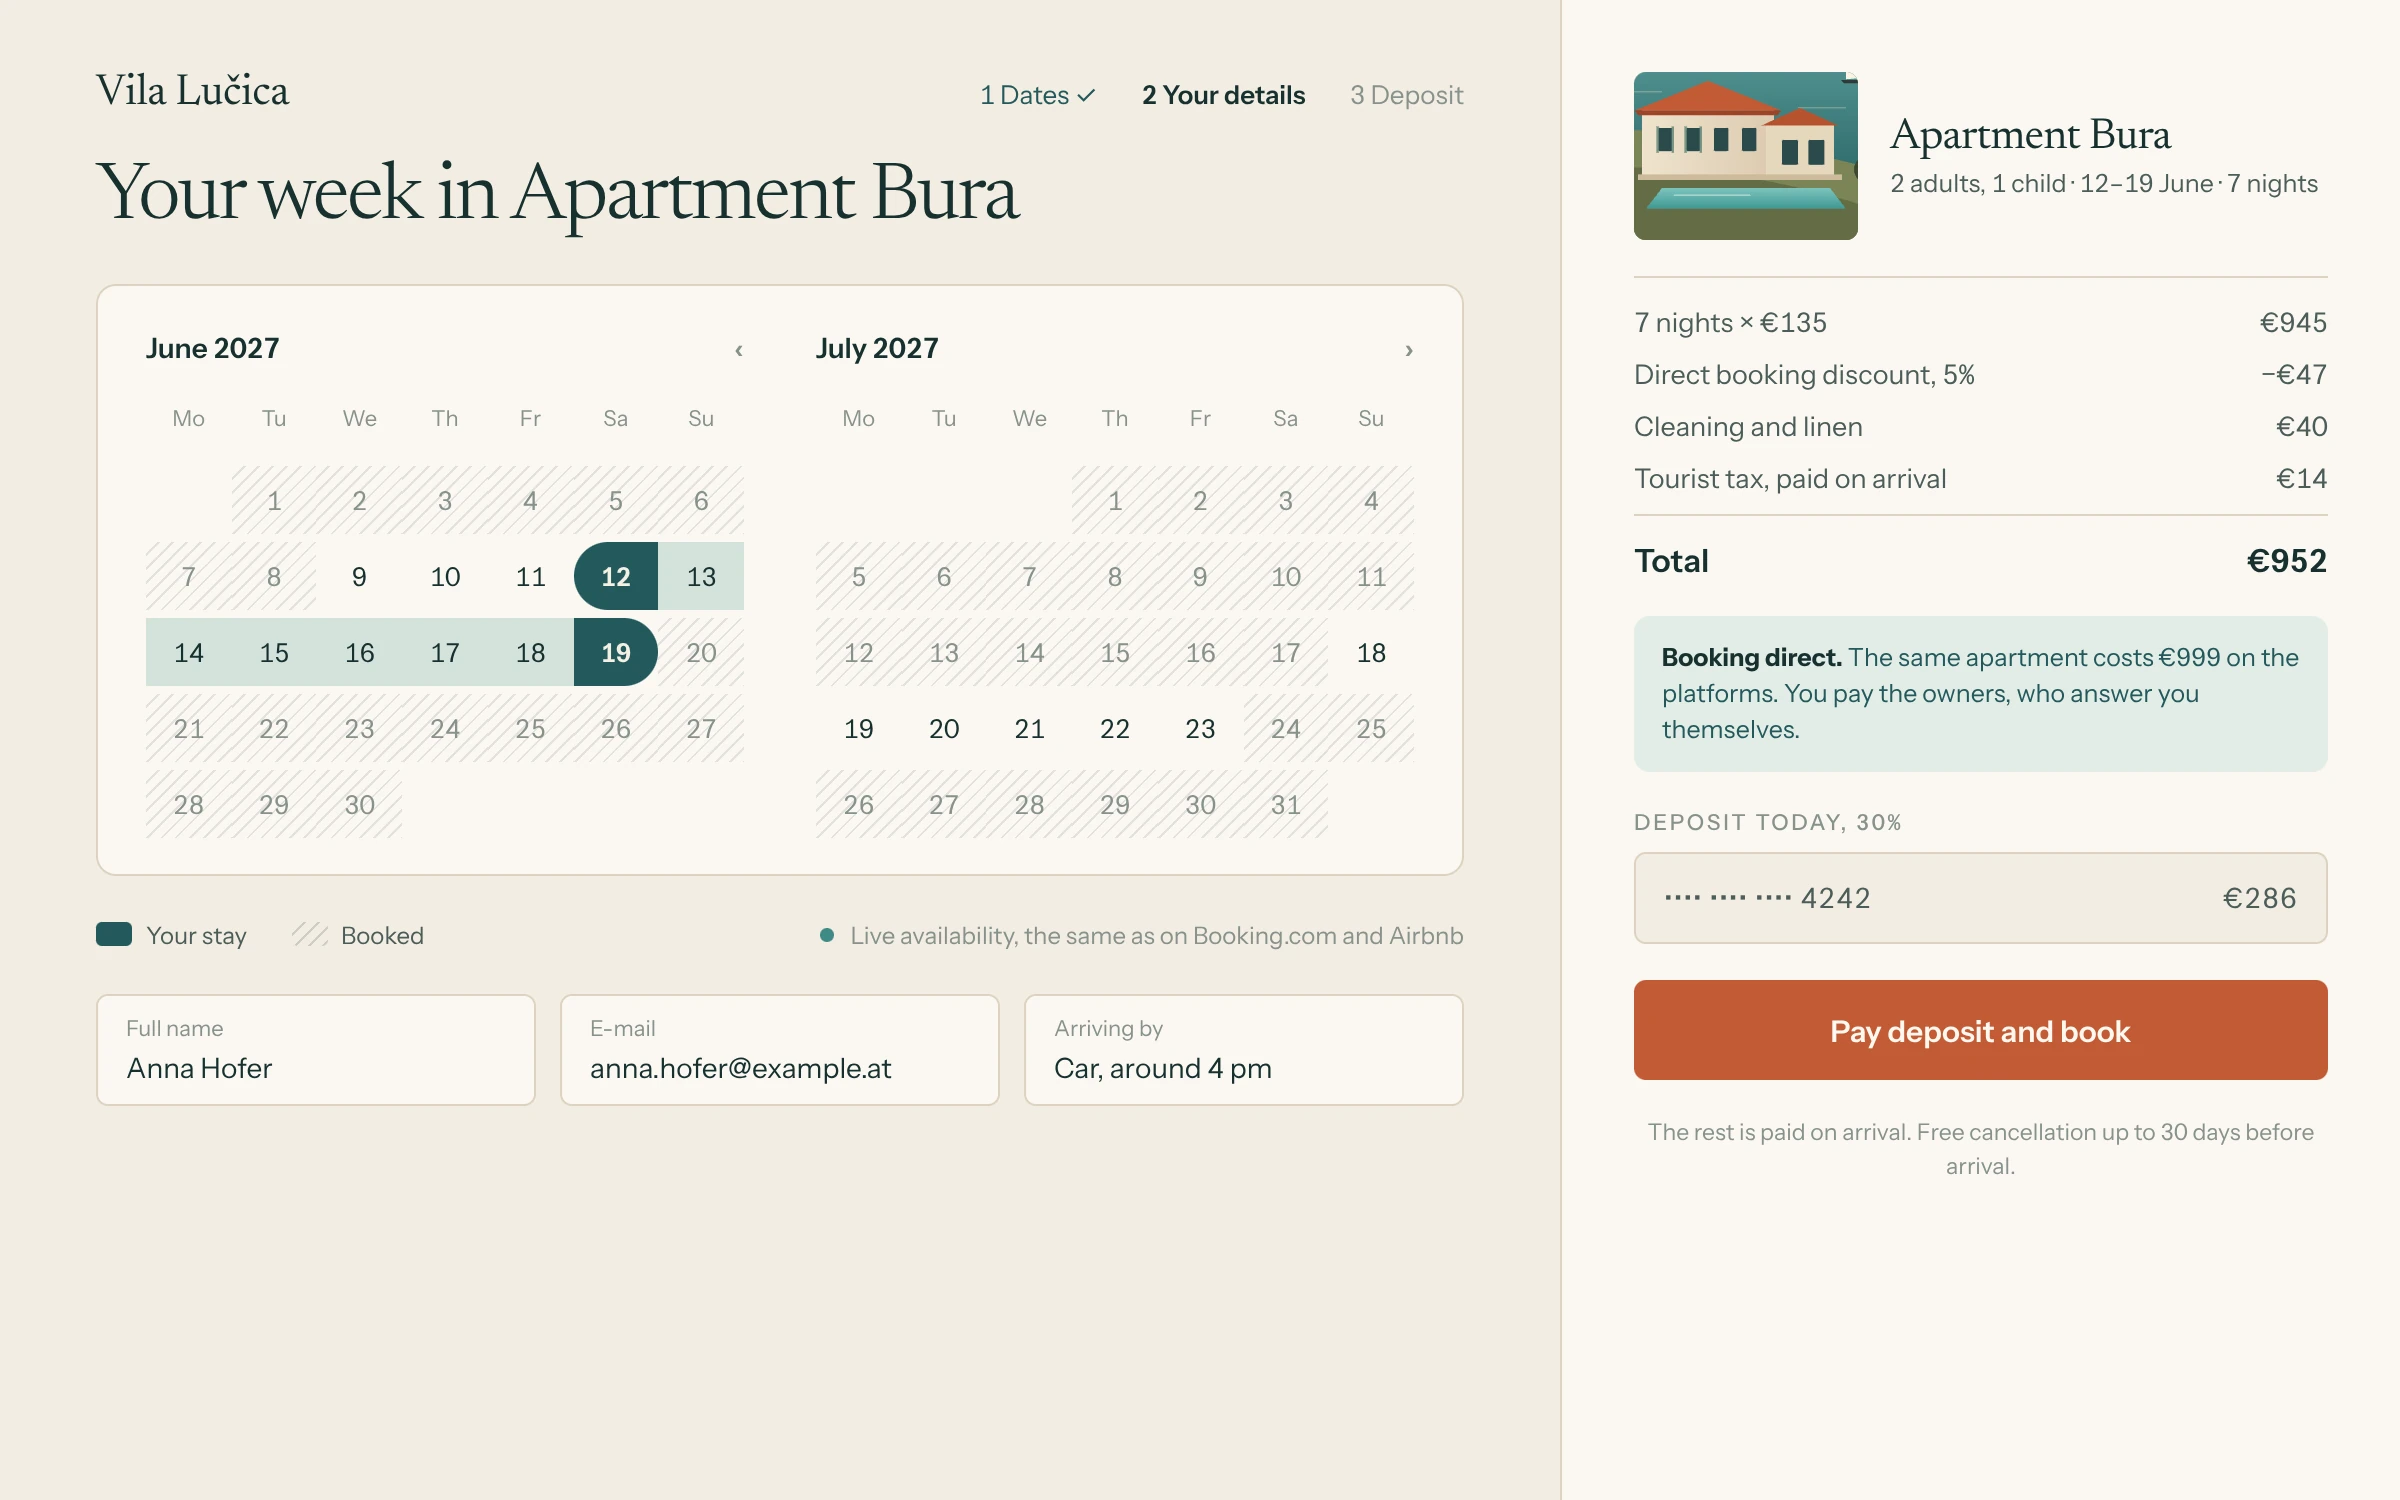The height and width of the screenshot is (1500, 2400).
Task: Click the €286 deposit amount
Action: click(x=2259, y=898)
